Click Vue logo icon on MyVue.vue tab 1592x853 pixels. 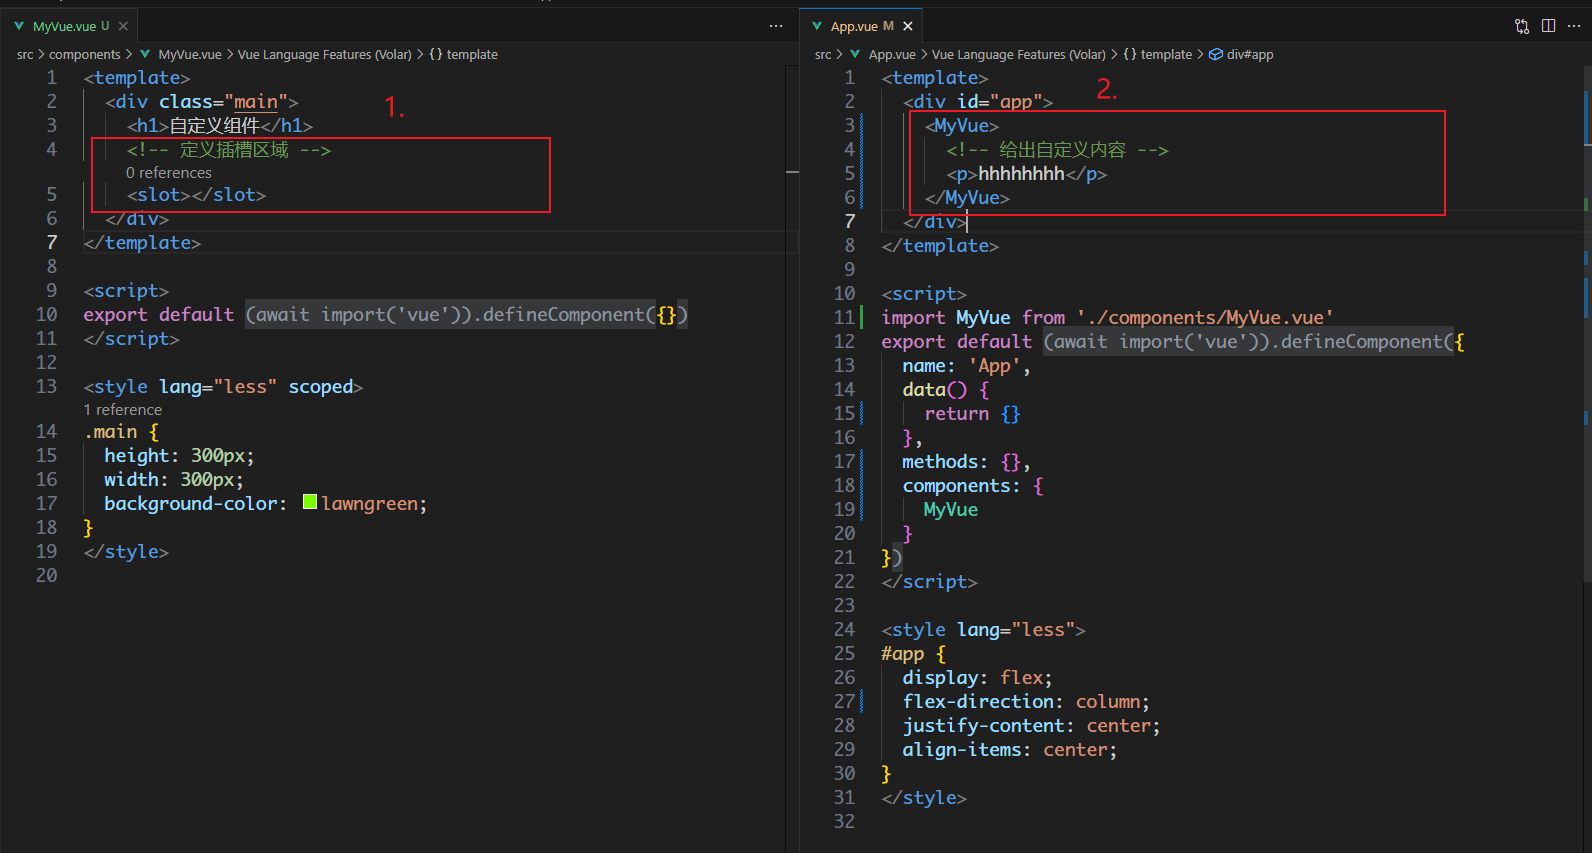(x=19, y=26)
